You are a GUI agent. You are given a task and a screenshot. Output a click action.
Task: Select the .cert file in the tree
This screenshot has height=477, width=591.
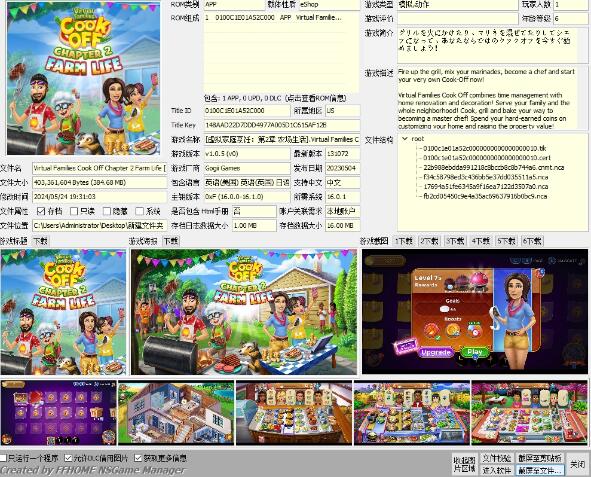click(x=487, y=158)
